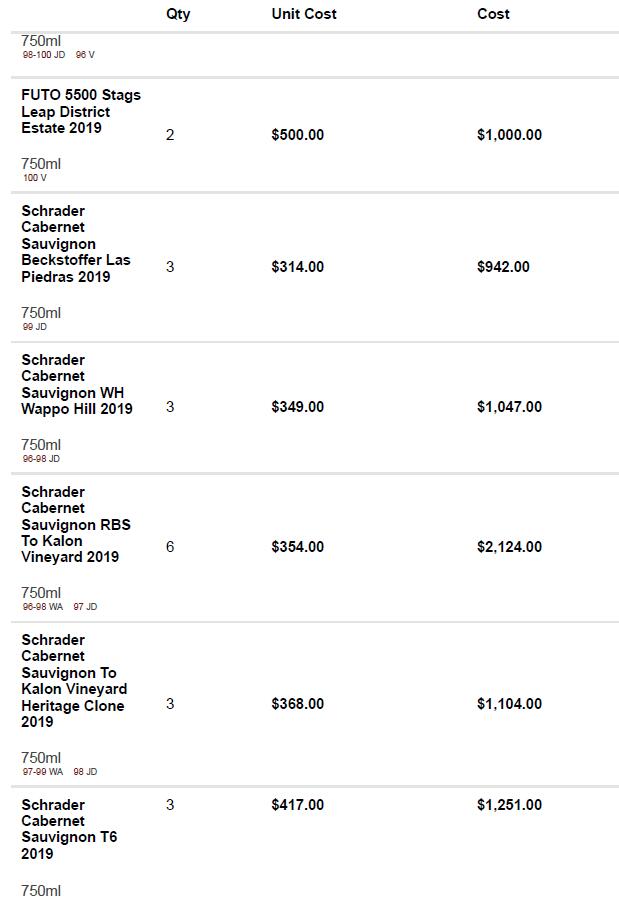The image size is (619, 903).
Task: Click the 100 V rating under FUTO
Action: pos(35,178)
